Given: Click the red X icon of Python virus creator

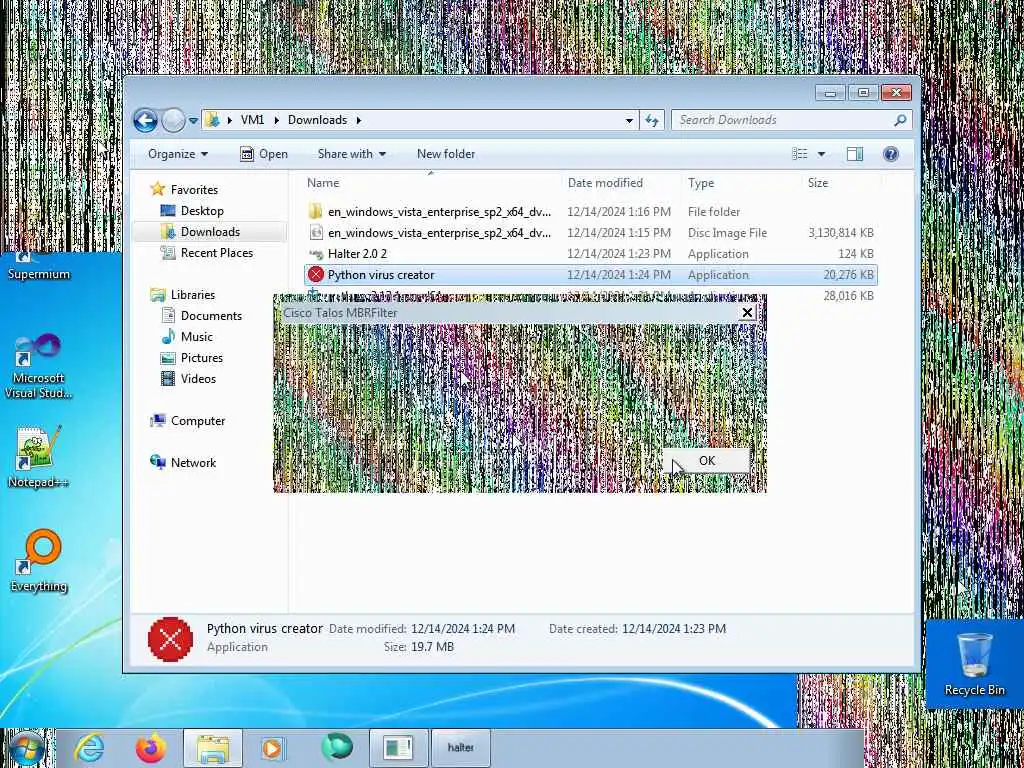Looking at the screenshot, I should pyautogui.click(x=316, y=275).
